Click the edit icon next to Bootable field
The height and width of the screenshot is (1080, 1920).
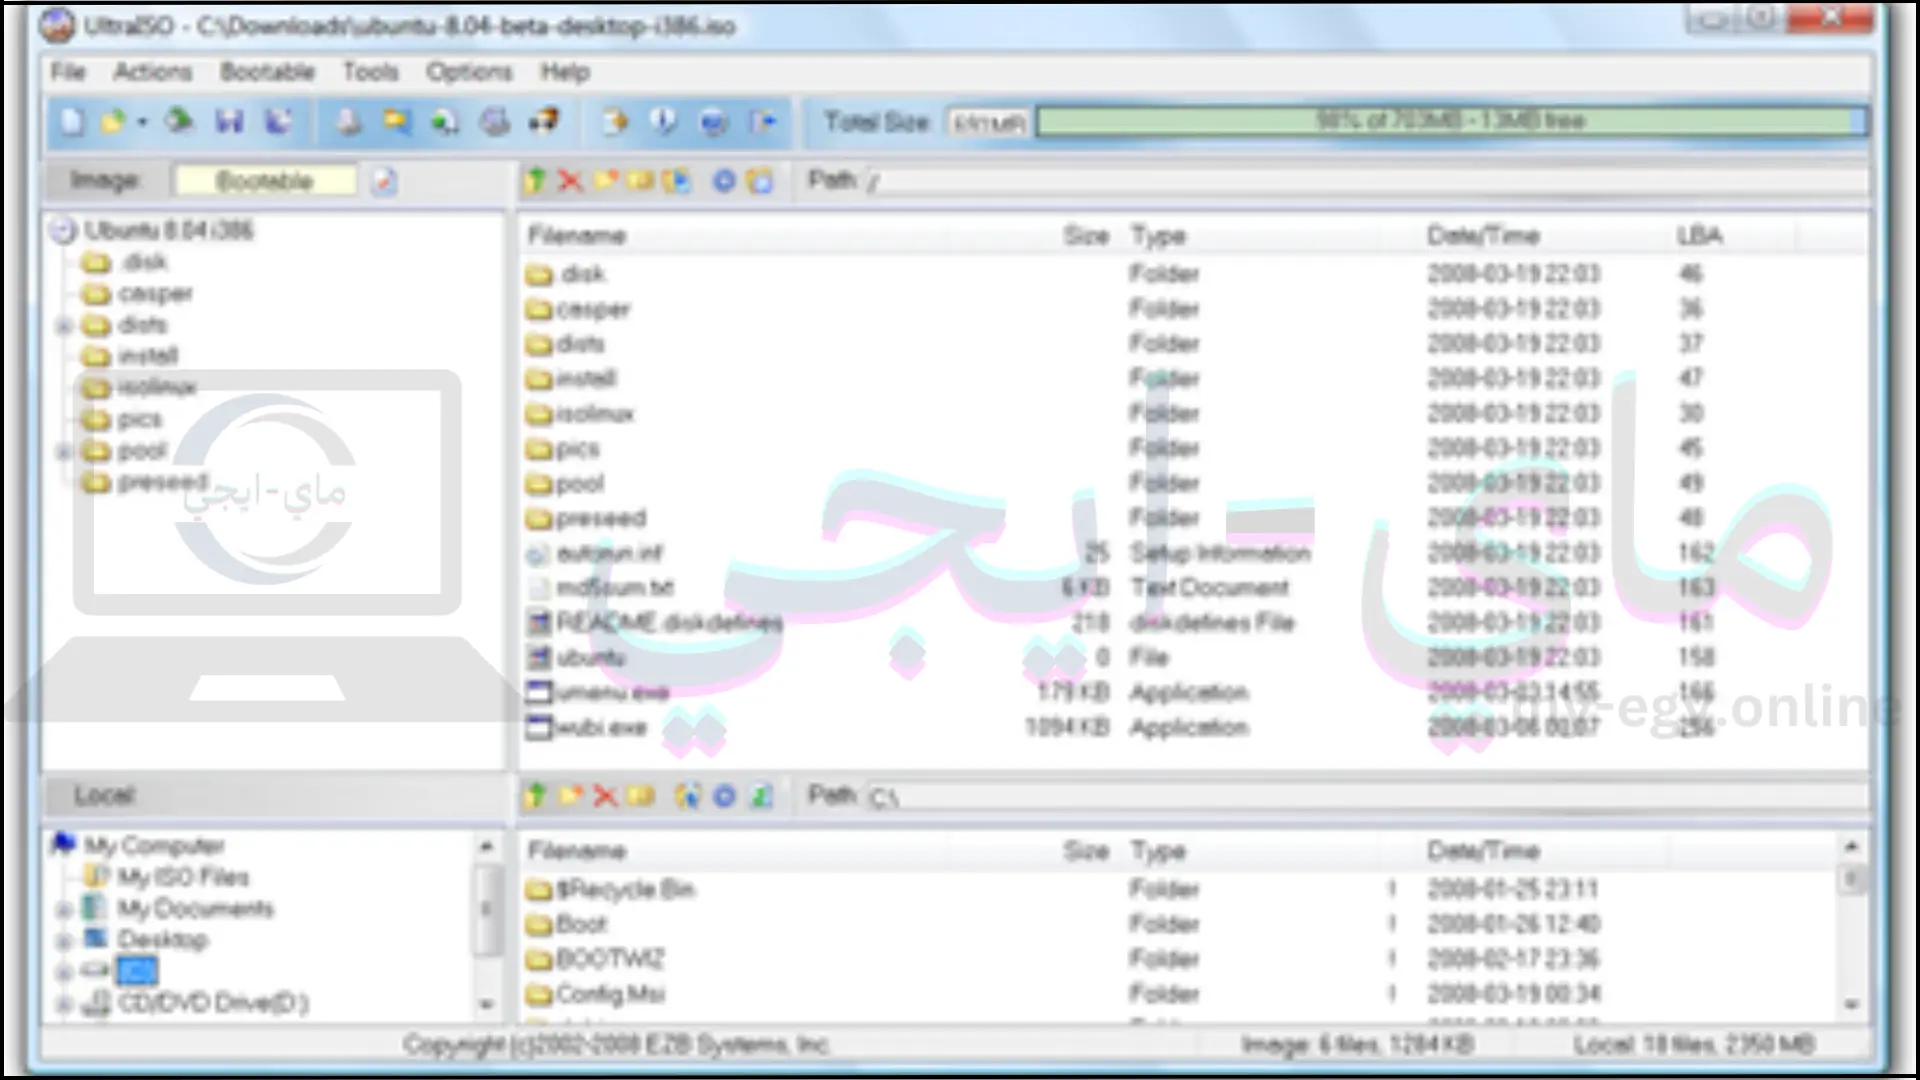[384, 181]
